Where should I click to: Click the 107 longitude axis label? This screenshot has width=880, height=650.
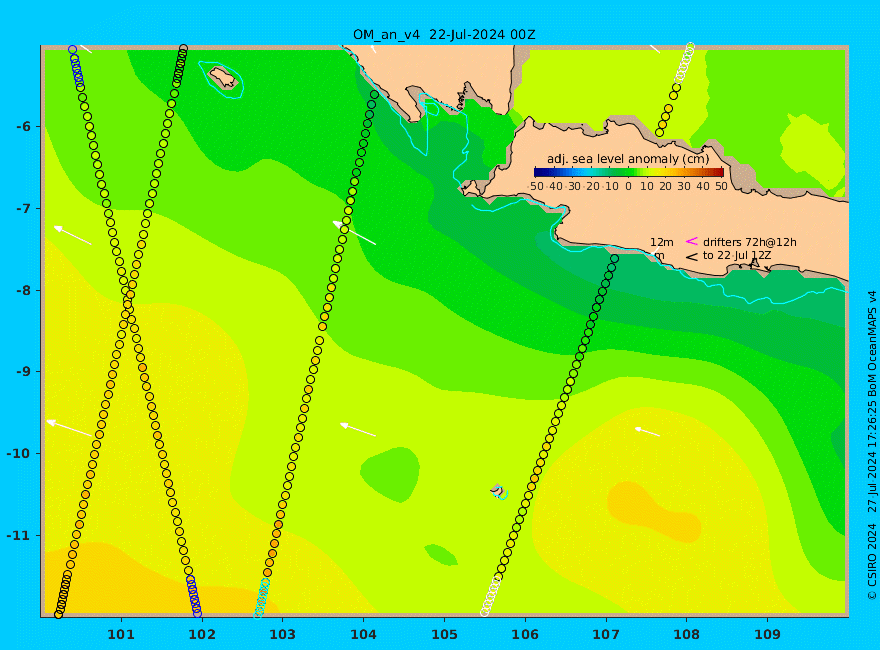tap(606, 634)
